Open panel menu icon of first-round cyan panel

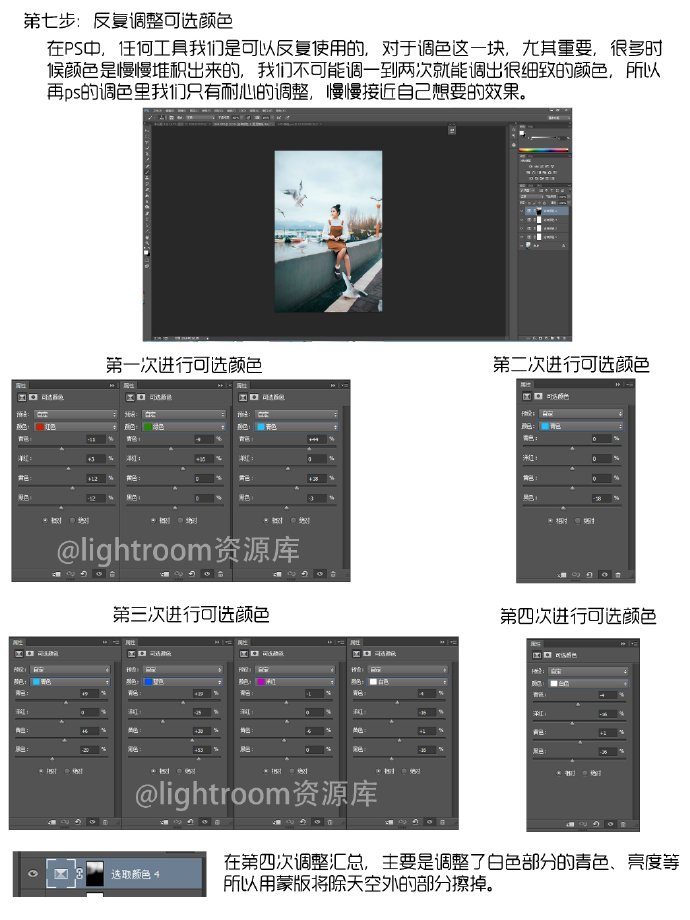(x=344, y=385)
